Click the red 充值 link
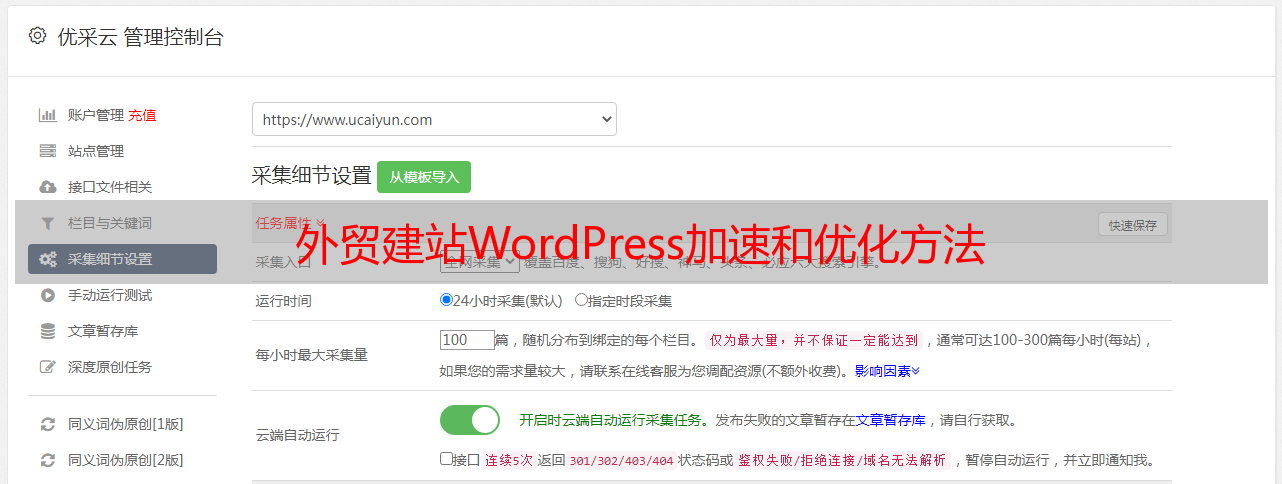Screen dimensions: 1282x484 pyautogui.click(x=142, y=115)
